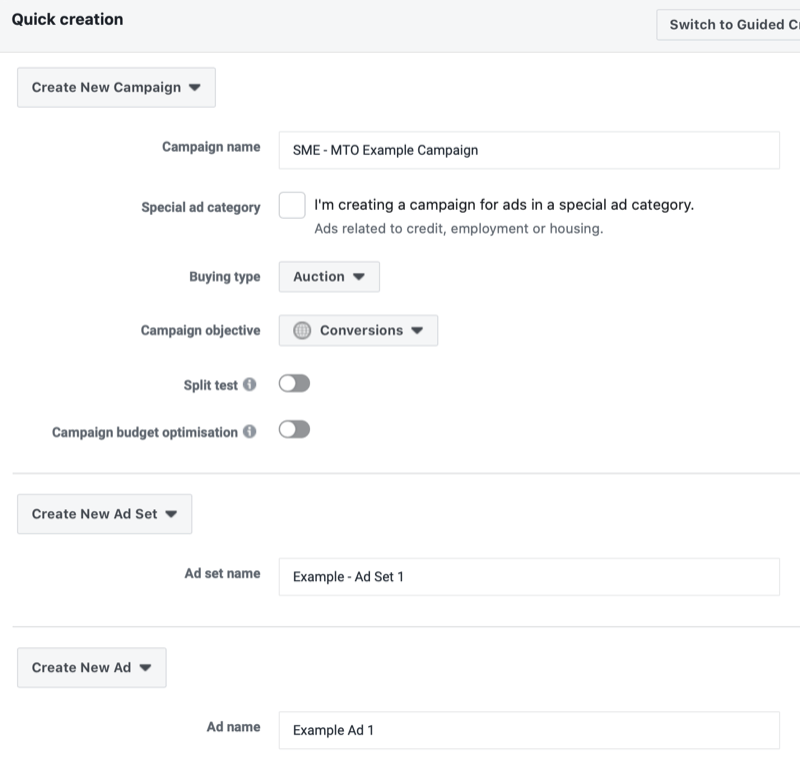Click the Create New Campaign arrow icon
Screen dimensions: 800x763
[x=195, y=87]
